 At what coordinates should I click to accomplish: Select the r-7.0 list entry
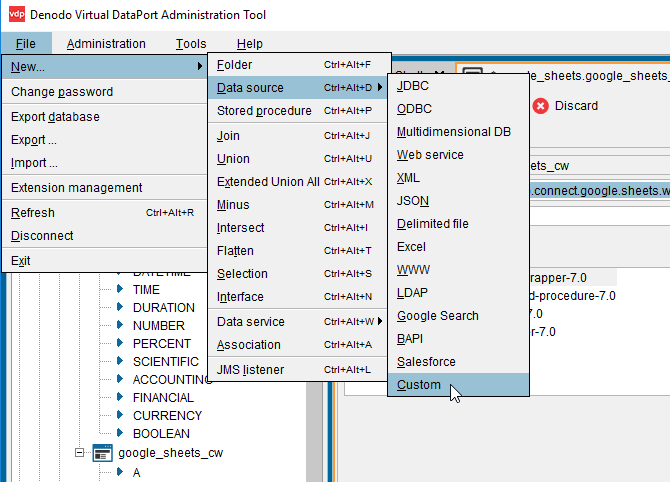click(543, 332)
